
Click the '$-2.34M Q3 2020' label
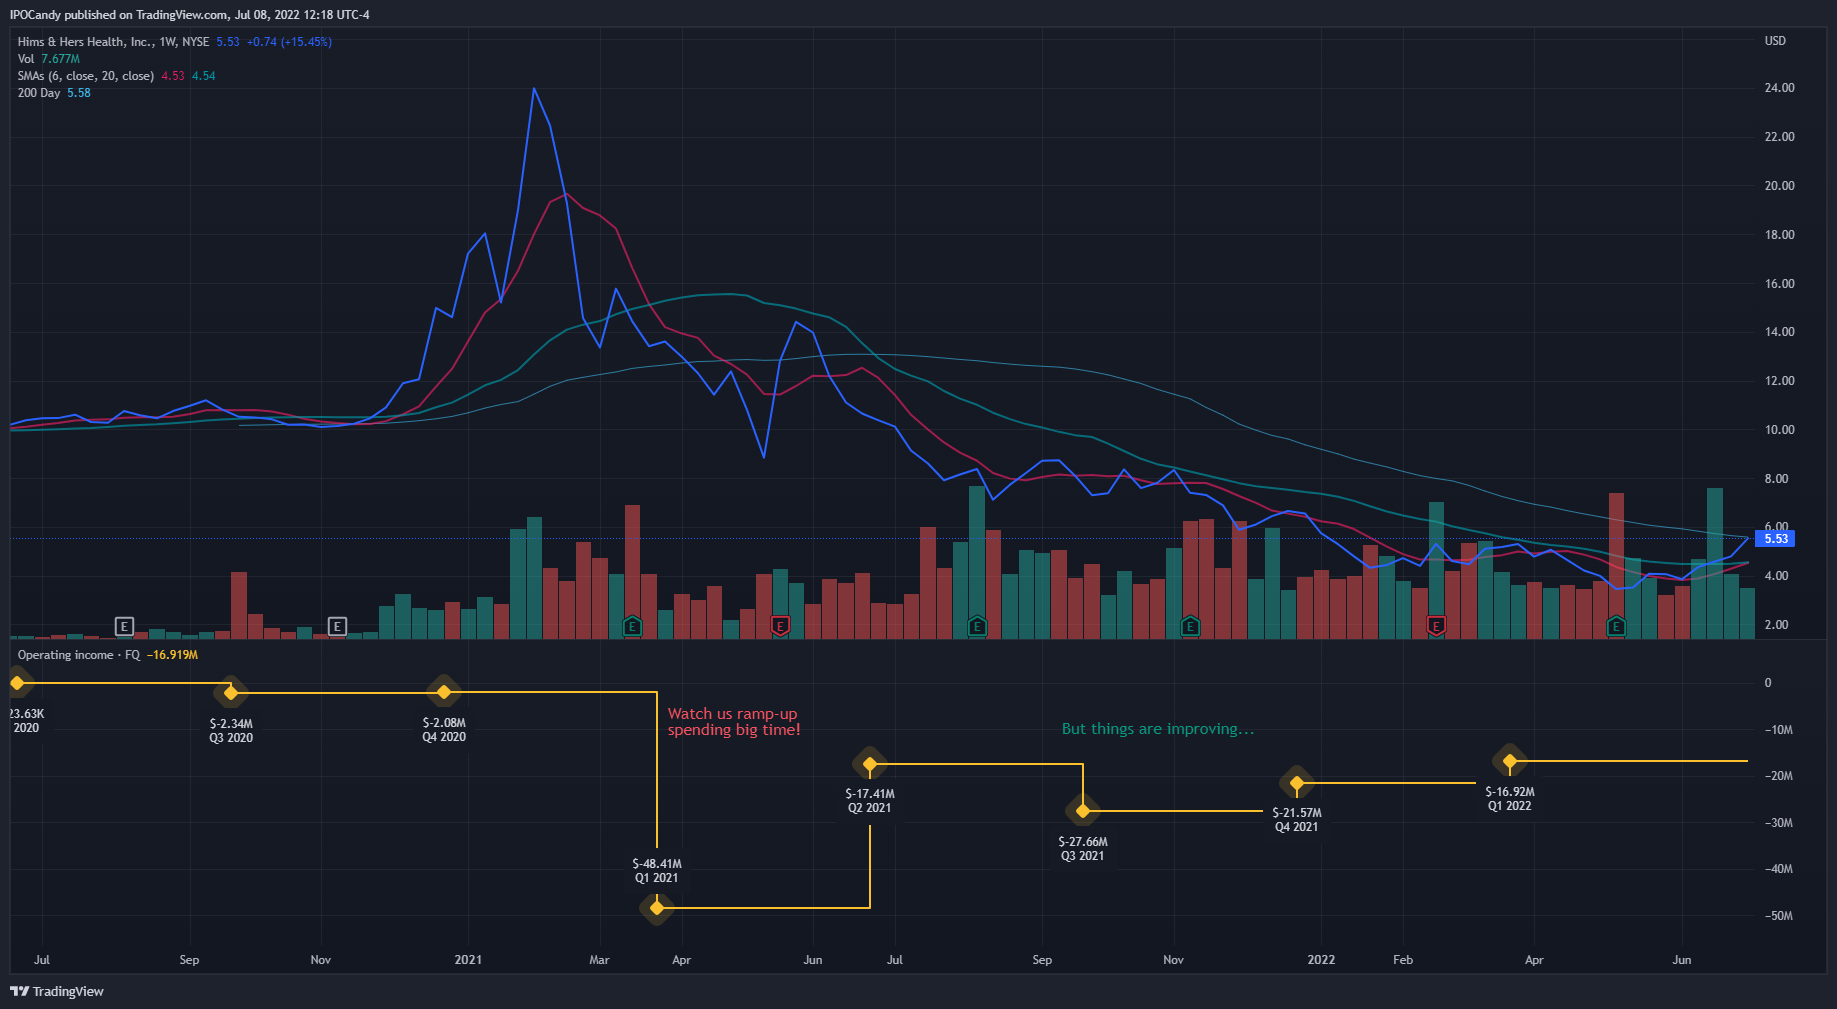[231, 731]
